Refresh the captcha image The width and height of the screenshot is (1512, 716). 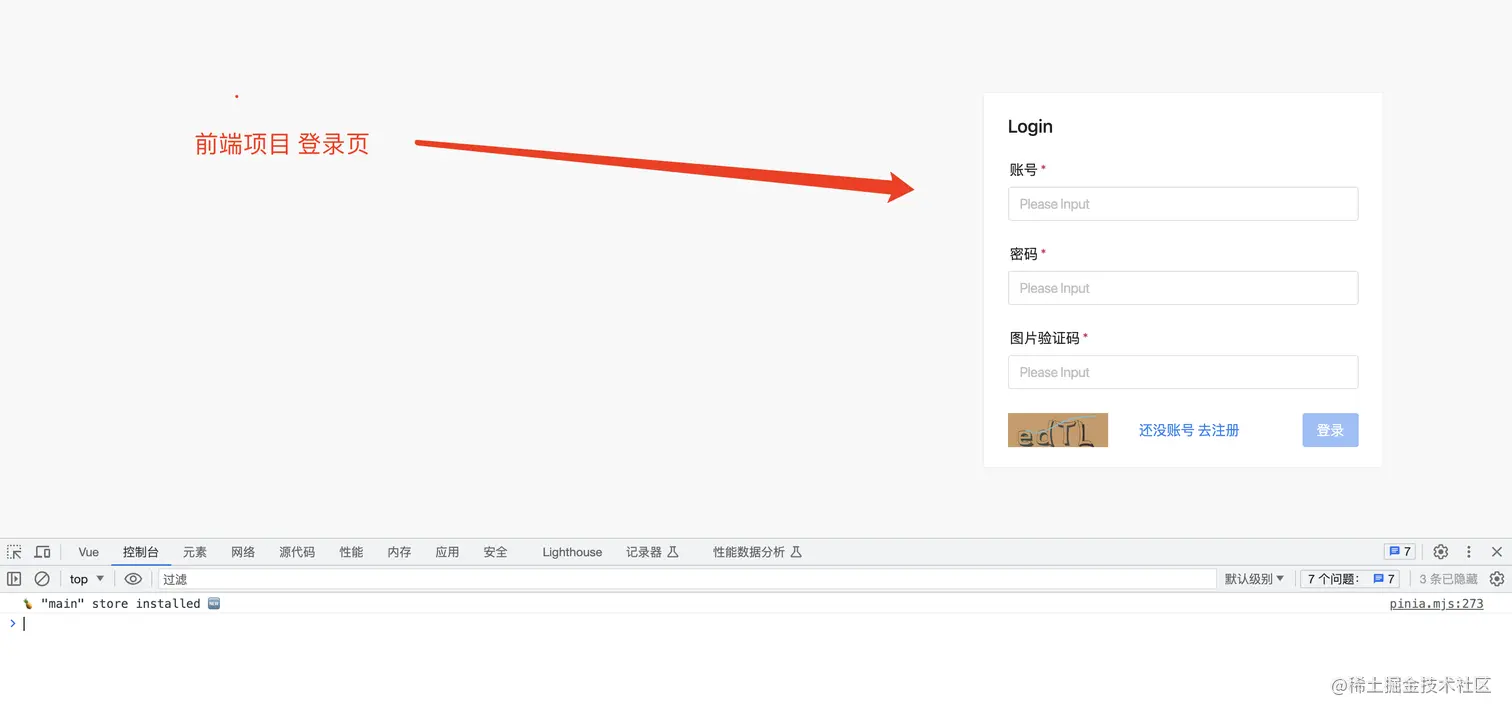pos(1058,430)
